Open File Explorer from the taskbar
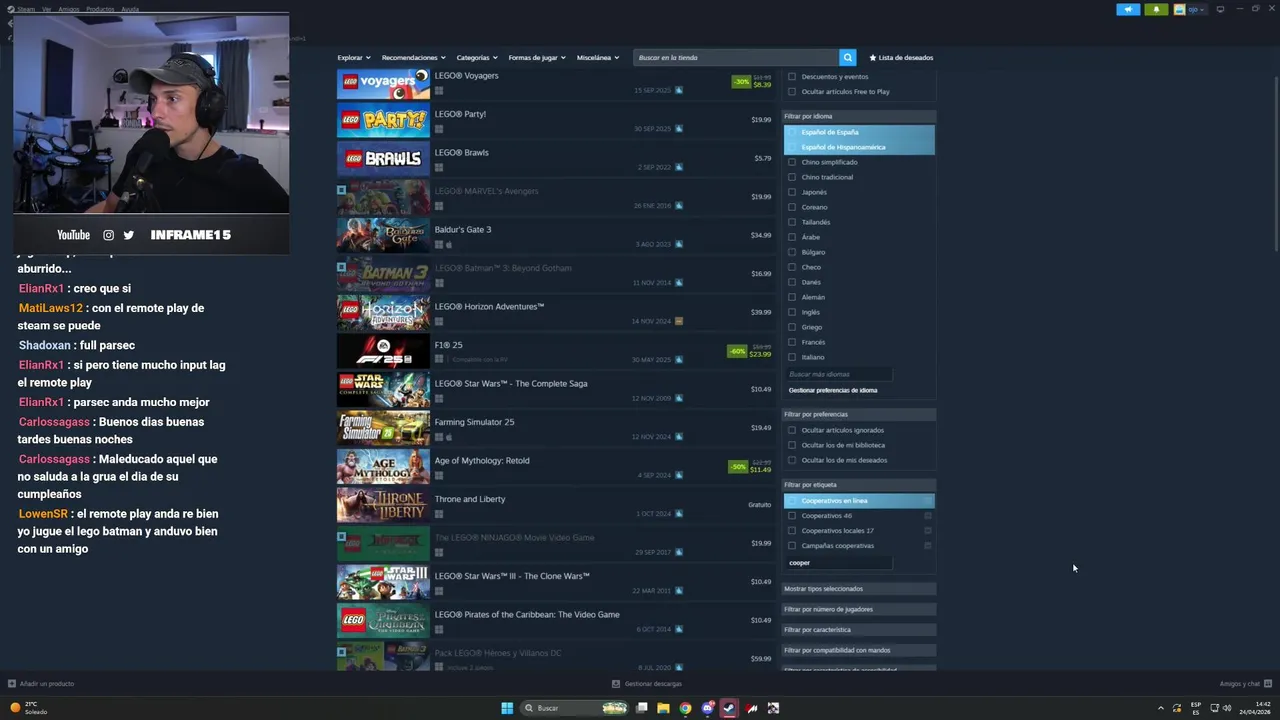This screenshot has height=720, width=1280. [x=663, y=708]
